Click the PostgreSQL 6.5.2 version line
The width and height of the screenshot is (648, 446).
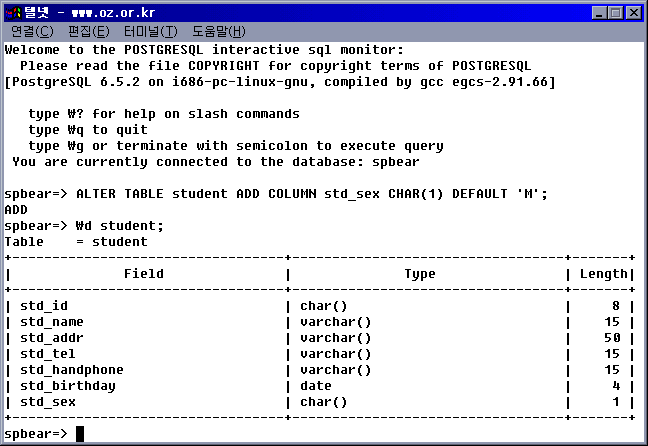[280, 82]
